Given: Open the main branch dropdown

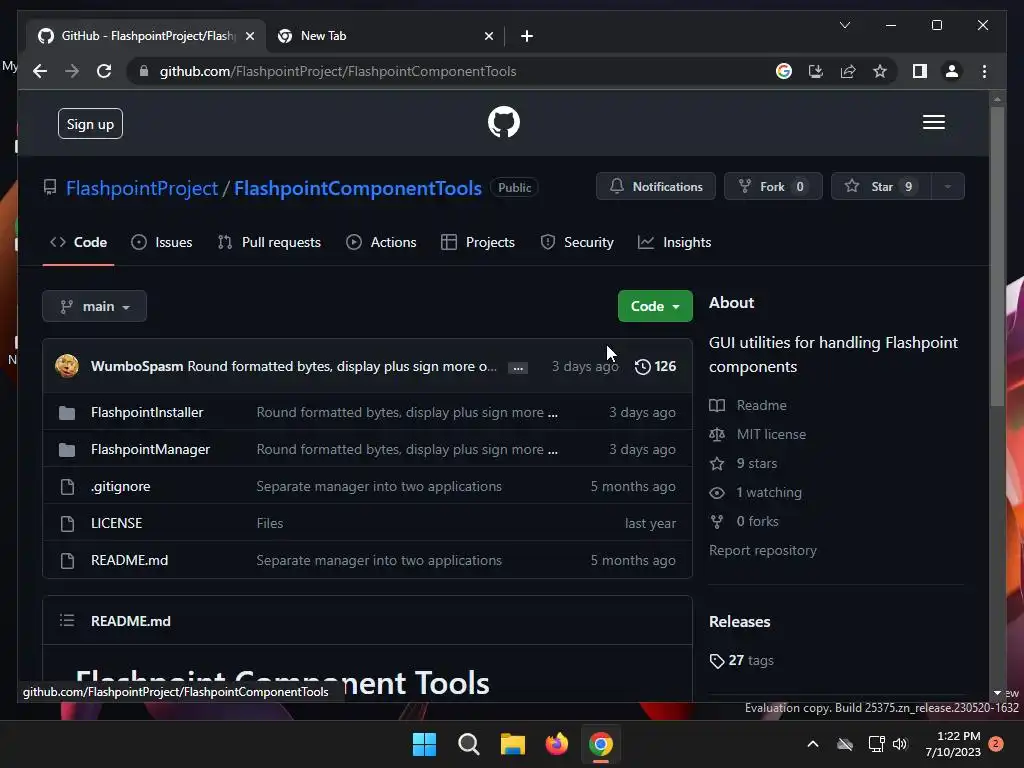Looking at the screenshot, I should [x=95, y=306].
